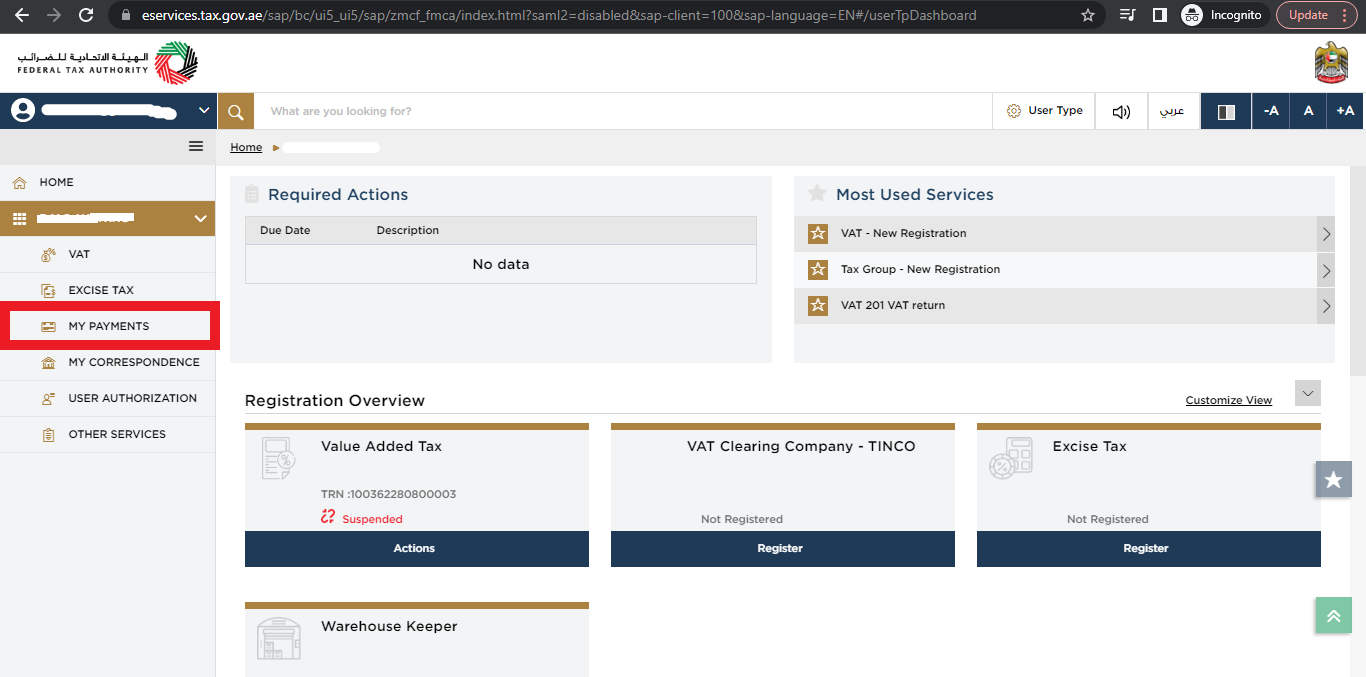Open HOME in the sidebar
1366x677 pixels.
[108, 182]
